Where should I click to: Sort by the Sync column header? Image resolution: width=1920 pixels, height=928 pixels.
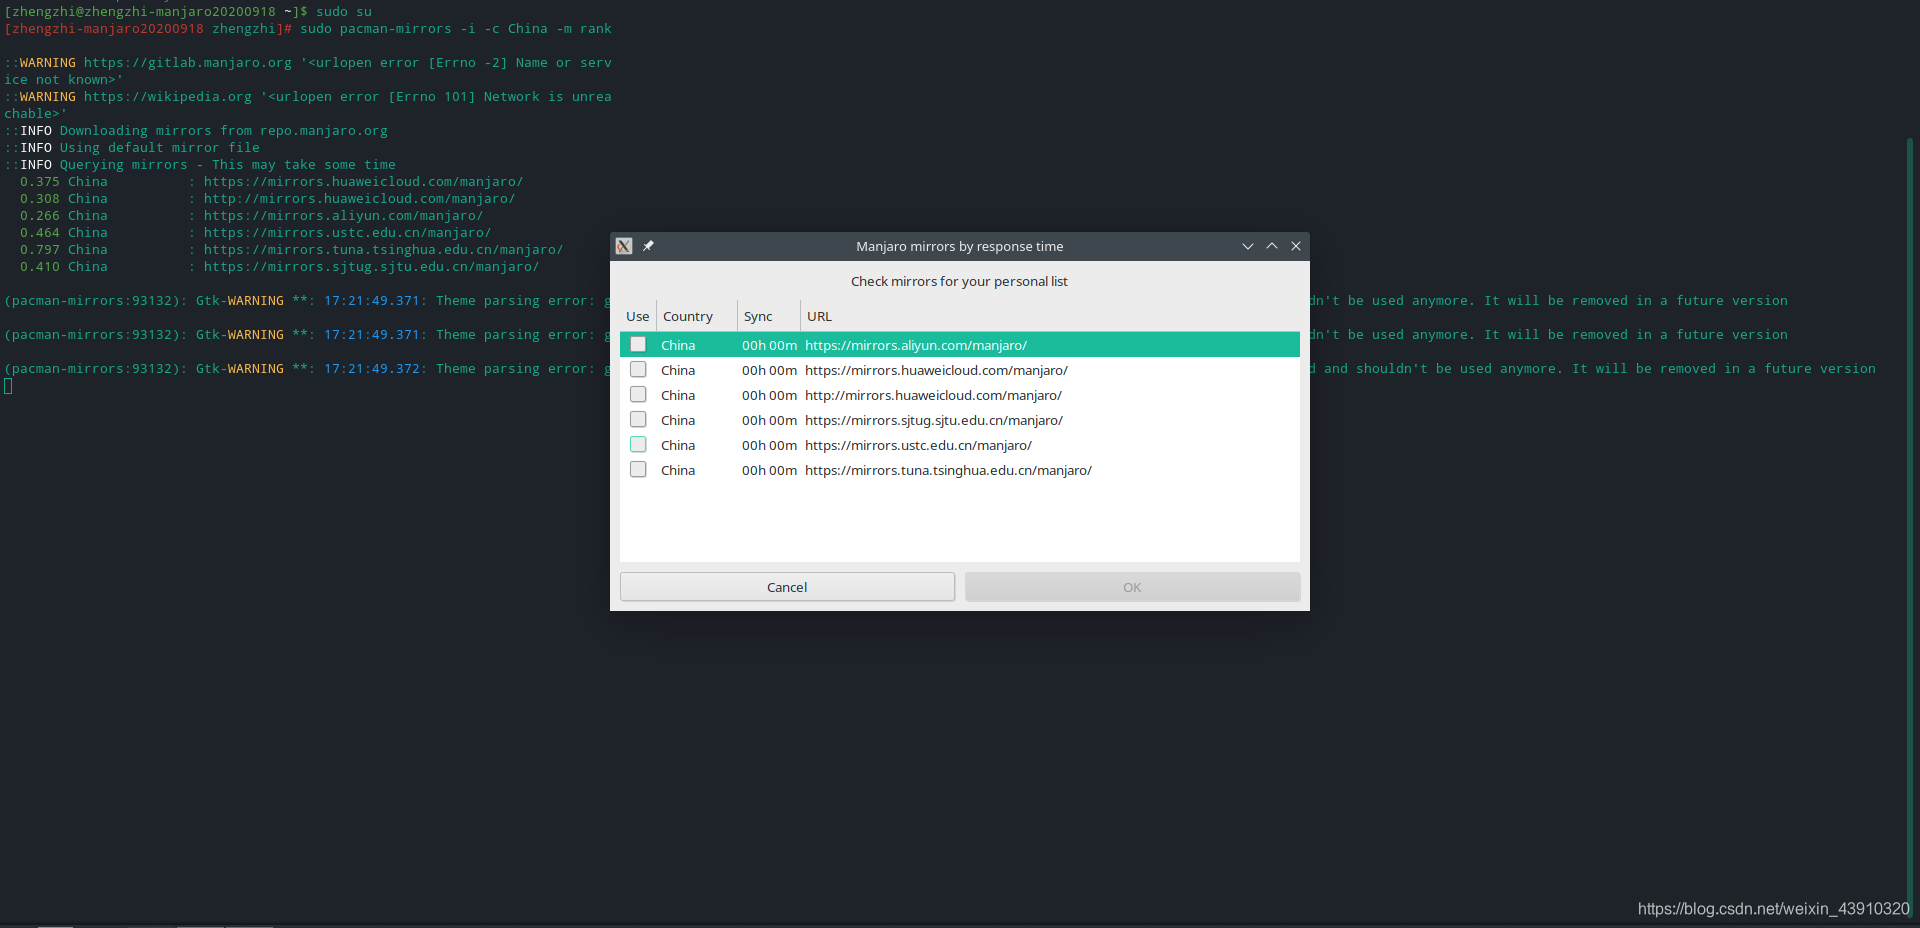pos(769,316)
